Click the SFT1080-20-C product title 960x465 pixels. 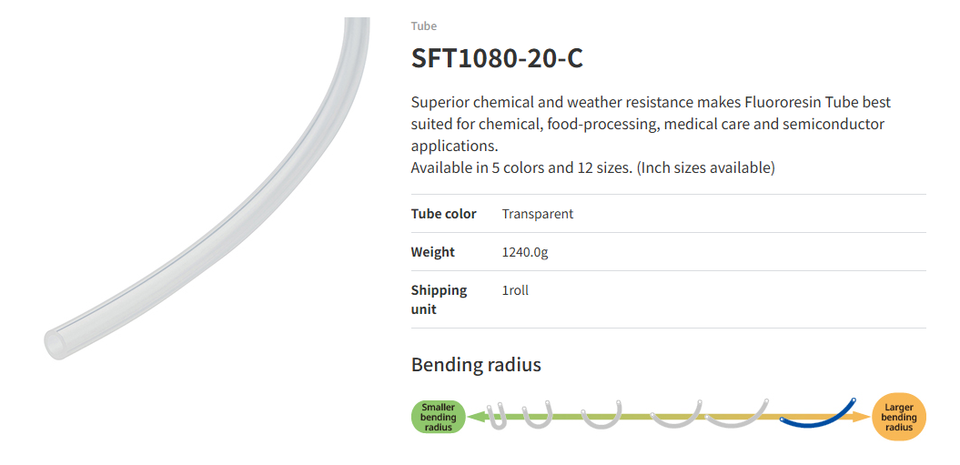[497, 58]
